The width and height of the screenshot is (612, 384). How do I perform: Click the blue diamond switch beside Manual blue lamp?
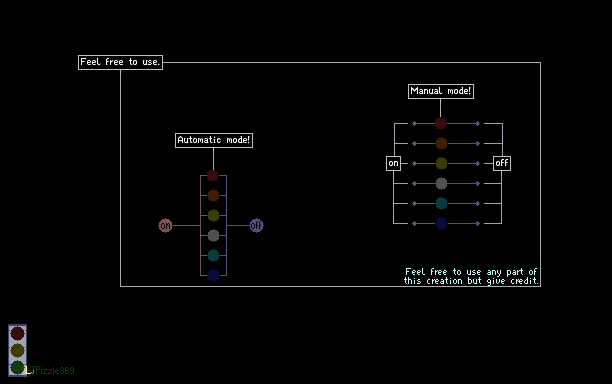point(478,223)
